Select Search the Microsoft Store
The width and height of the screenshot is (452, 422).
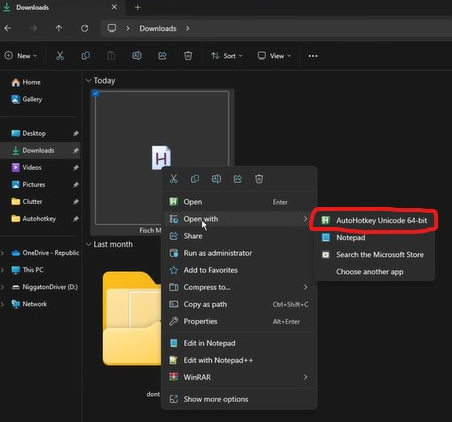(x=374, y=255)
